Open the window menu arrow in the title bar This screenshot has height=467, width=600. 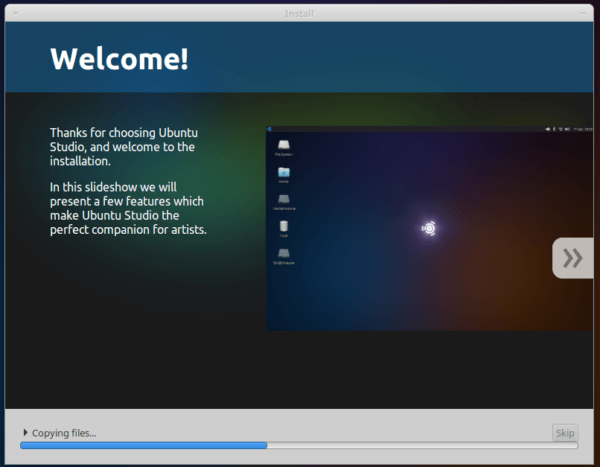(x=15, y=14)
